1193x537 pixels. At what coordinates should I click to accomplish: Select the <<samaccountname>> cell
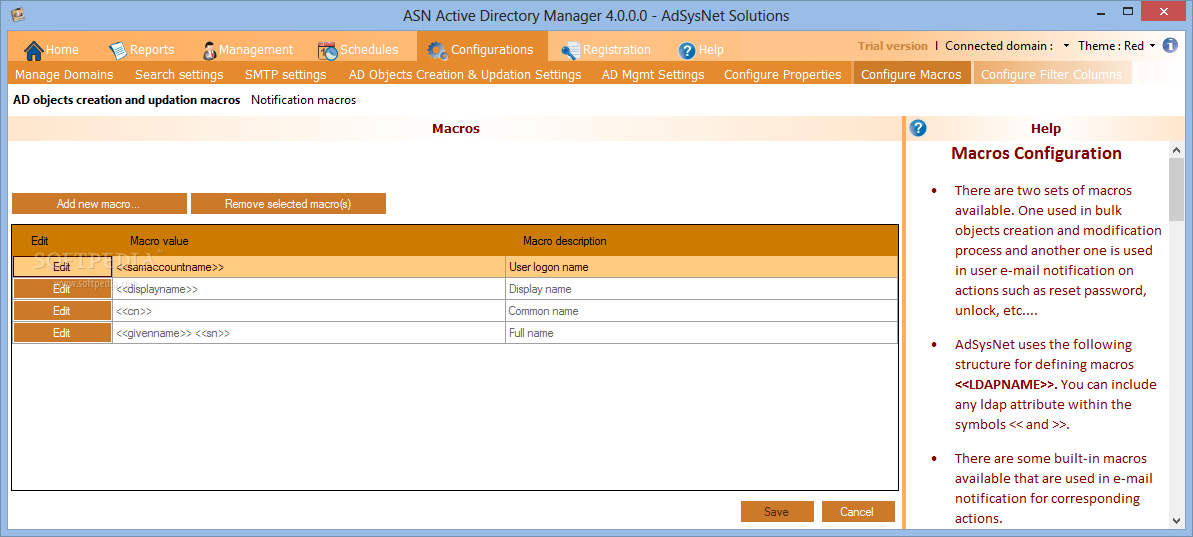click(309, 267)
